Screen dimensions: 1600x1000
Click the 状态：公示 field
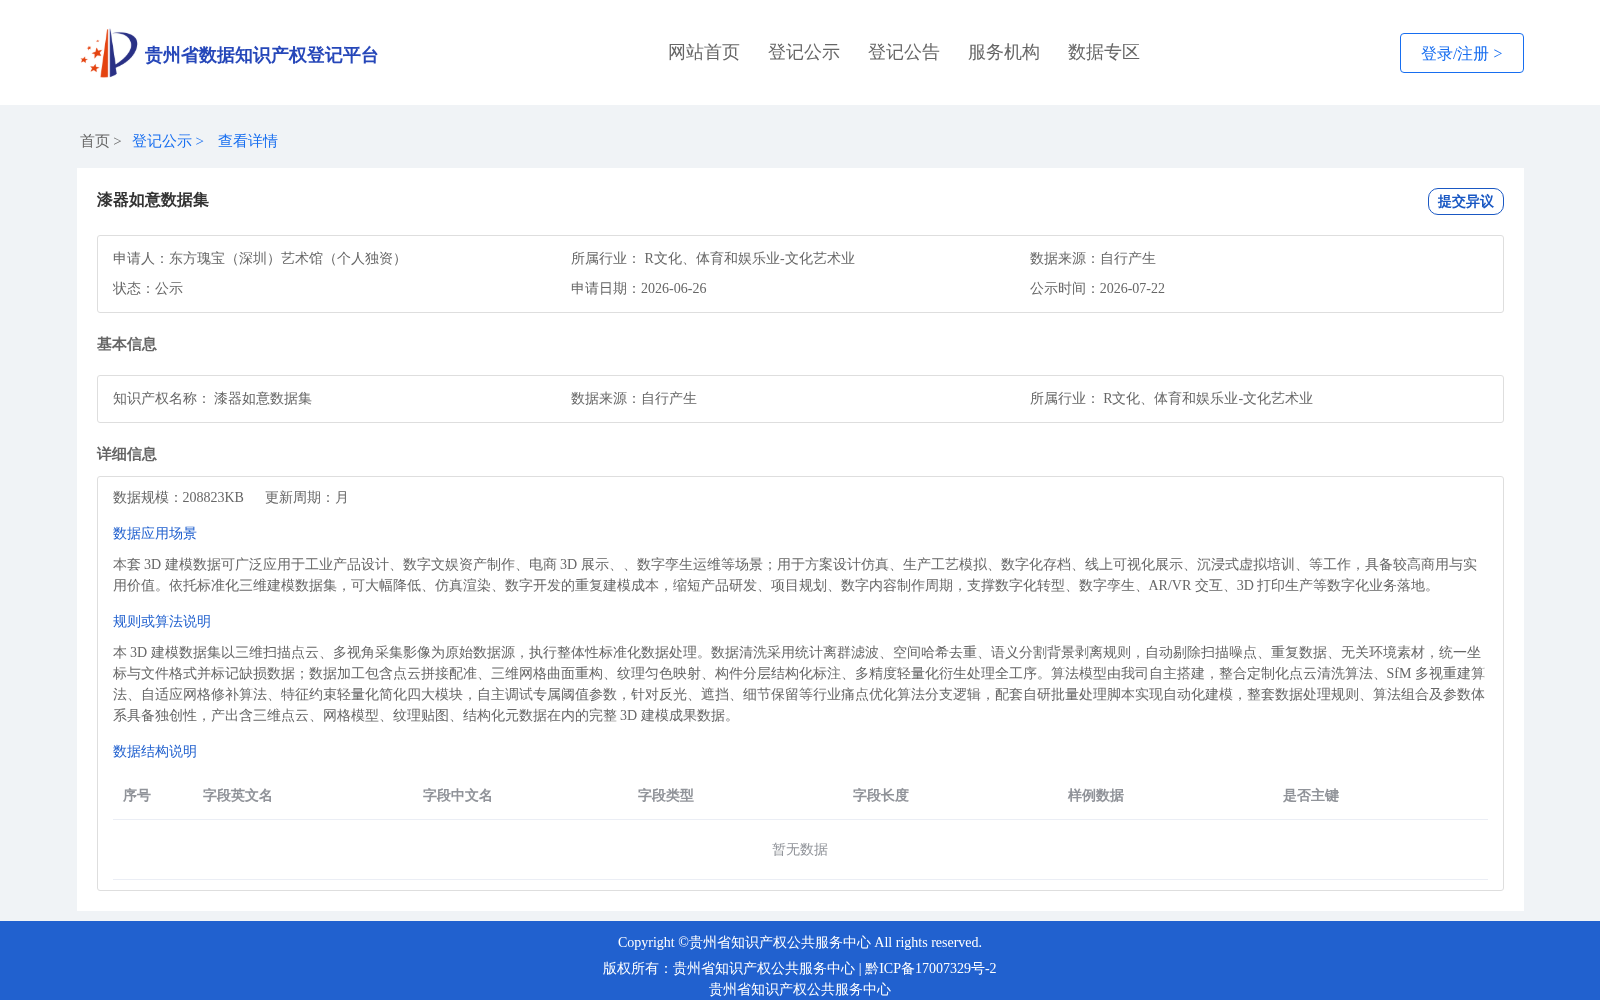tap(148, 288)
